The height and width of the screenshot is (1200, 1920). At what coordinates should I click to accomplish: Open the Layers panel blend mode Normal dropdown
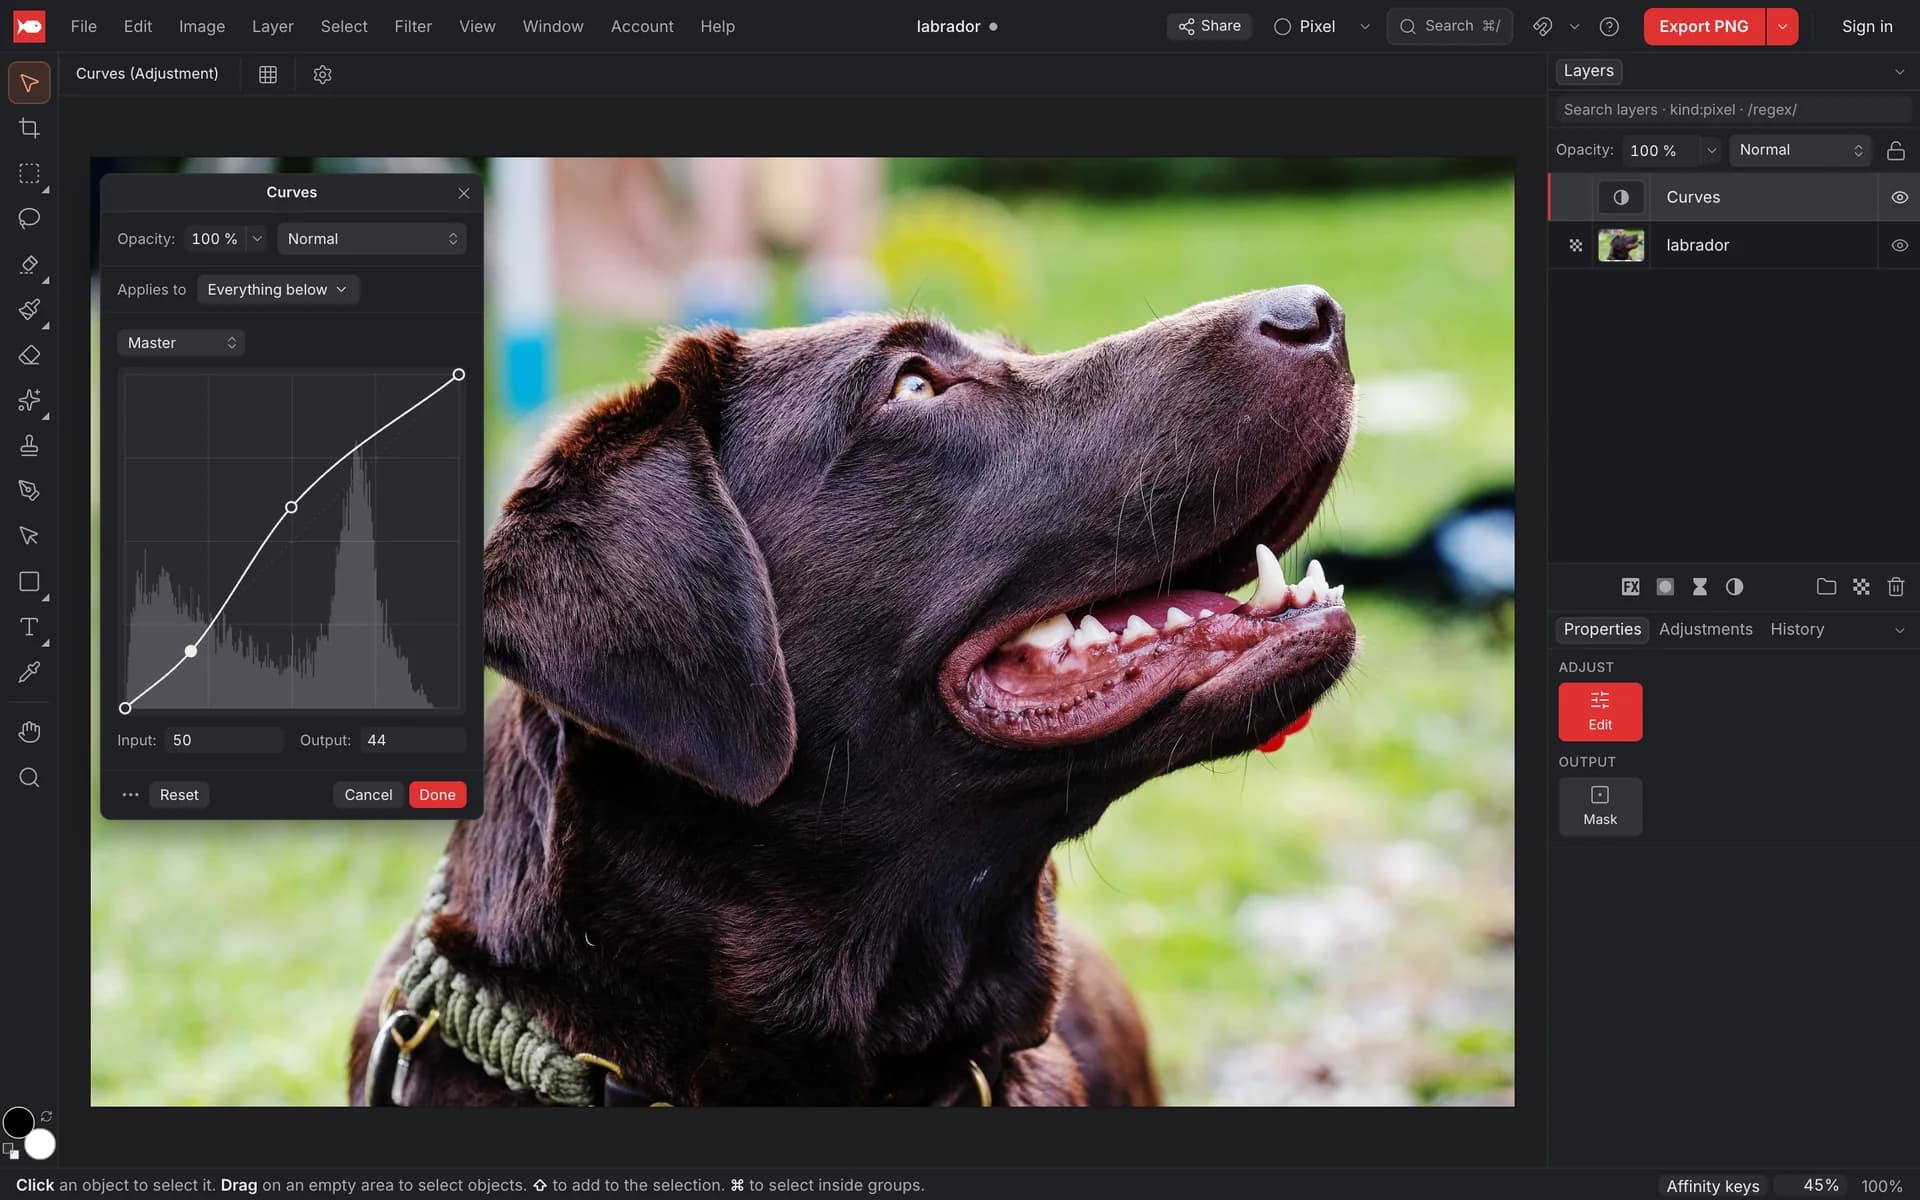(x=1799, y=150)
